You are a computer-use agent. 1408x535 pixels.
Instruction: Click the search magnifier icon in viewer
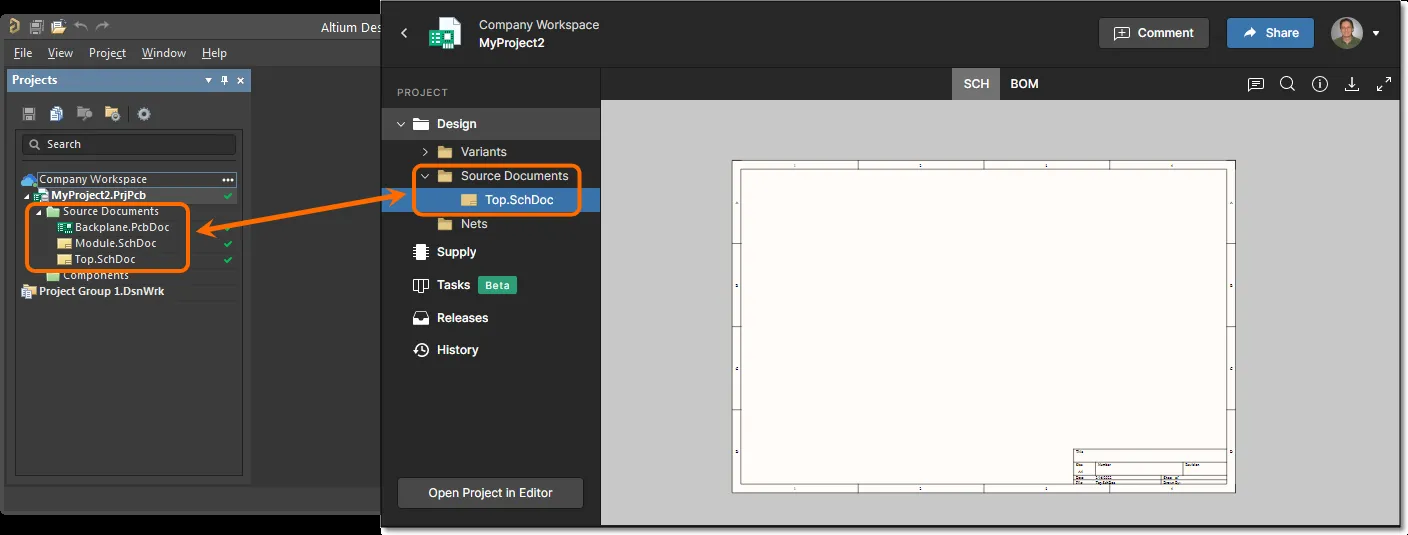click(x=1288, y=85)
